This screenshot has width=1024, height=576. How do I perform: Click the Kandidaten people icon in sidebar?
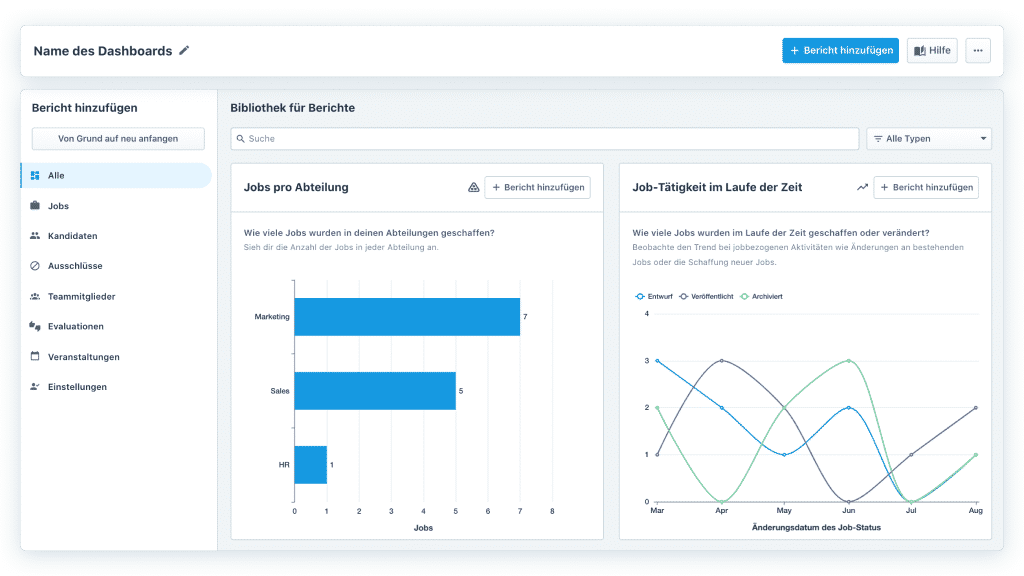click(x=35, y=236)
